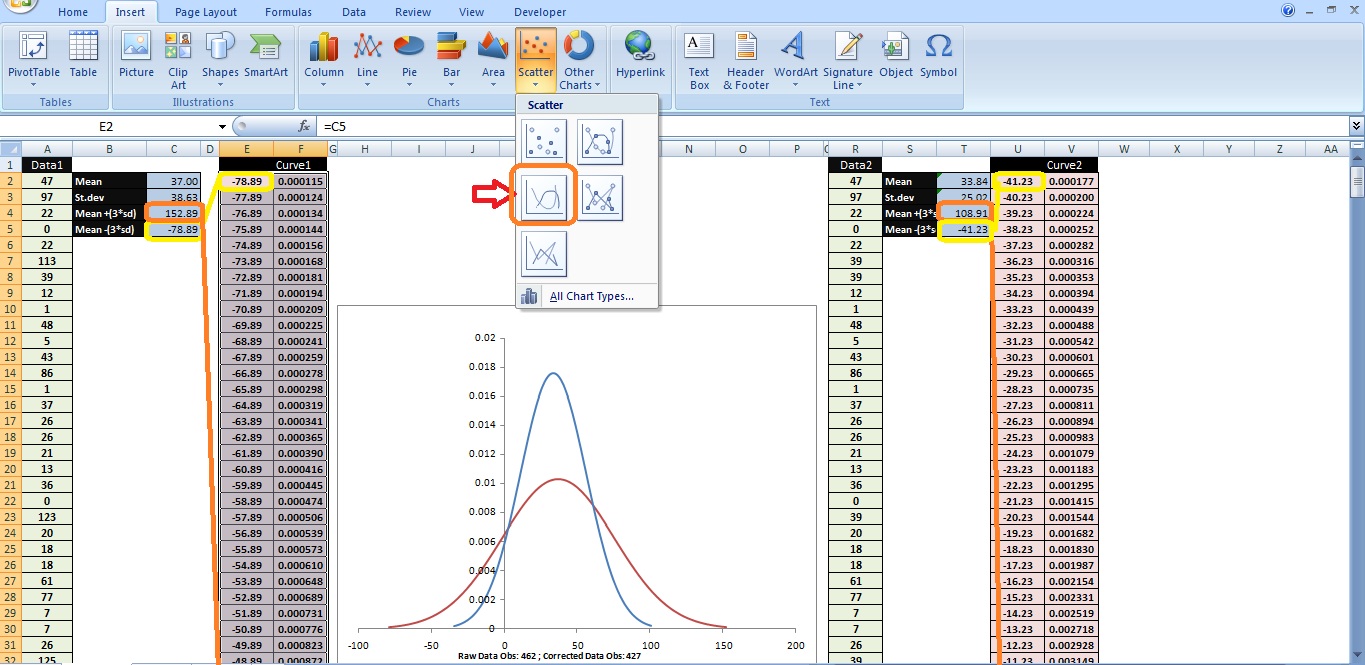
Task: Open the Developer tab
Action: click(x=539, y=12)
